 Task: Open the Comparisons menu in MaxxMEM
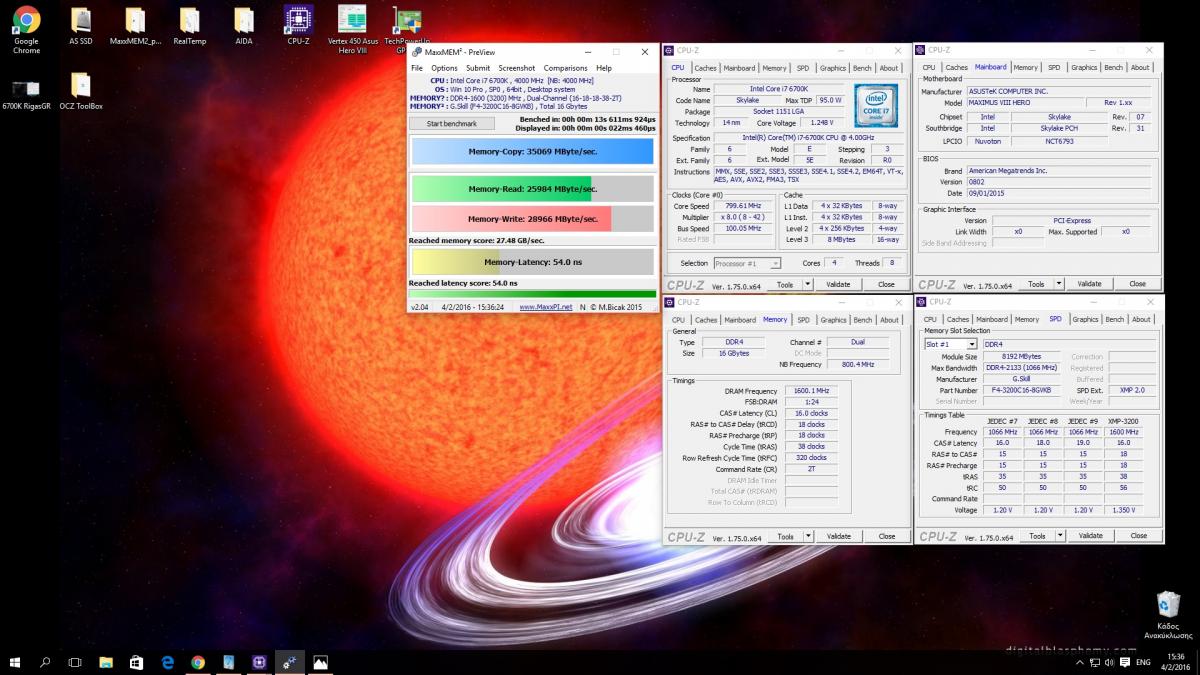coord(565,68)
